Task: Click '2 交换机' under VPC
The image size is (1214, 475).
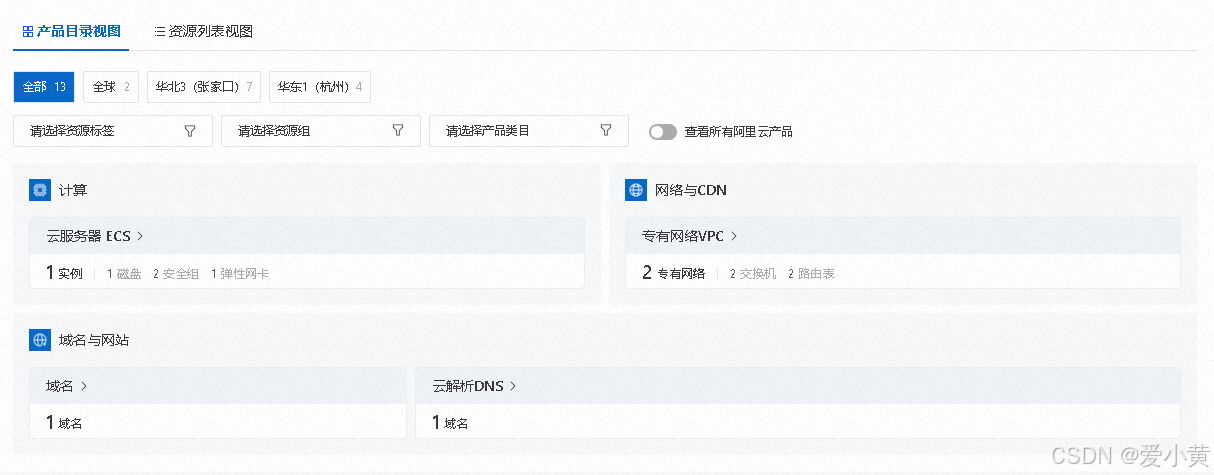Action: point(753,273)
